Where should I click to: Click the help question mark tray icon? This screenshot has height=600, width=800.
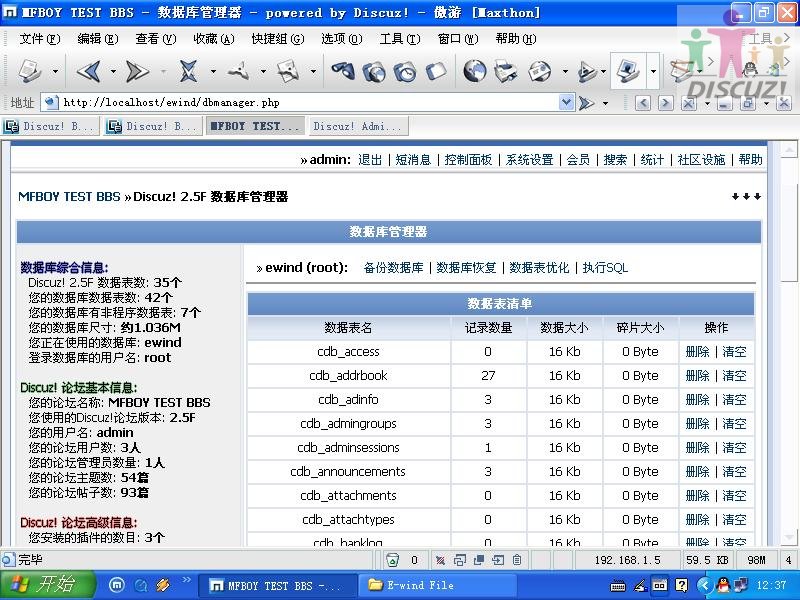coord(681,585)
